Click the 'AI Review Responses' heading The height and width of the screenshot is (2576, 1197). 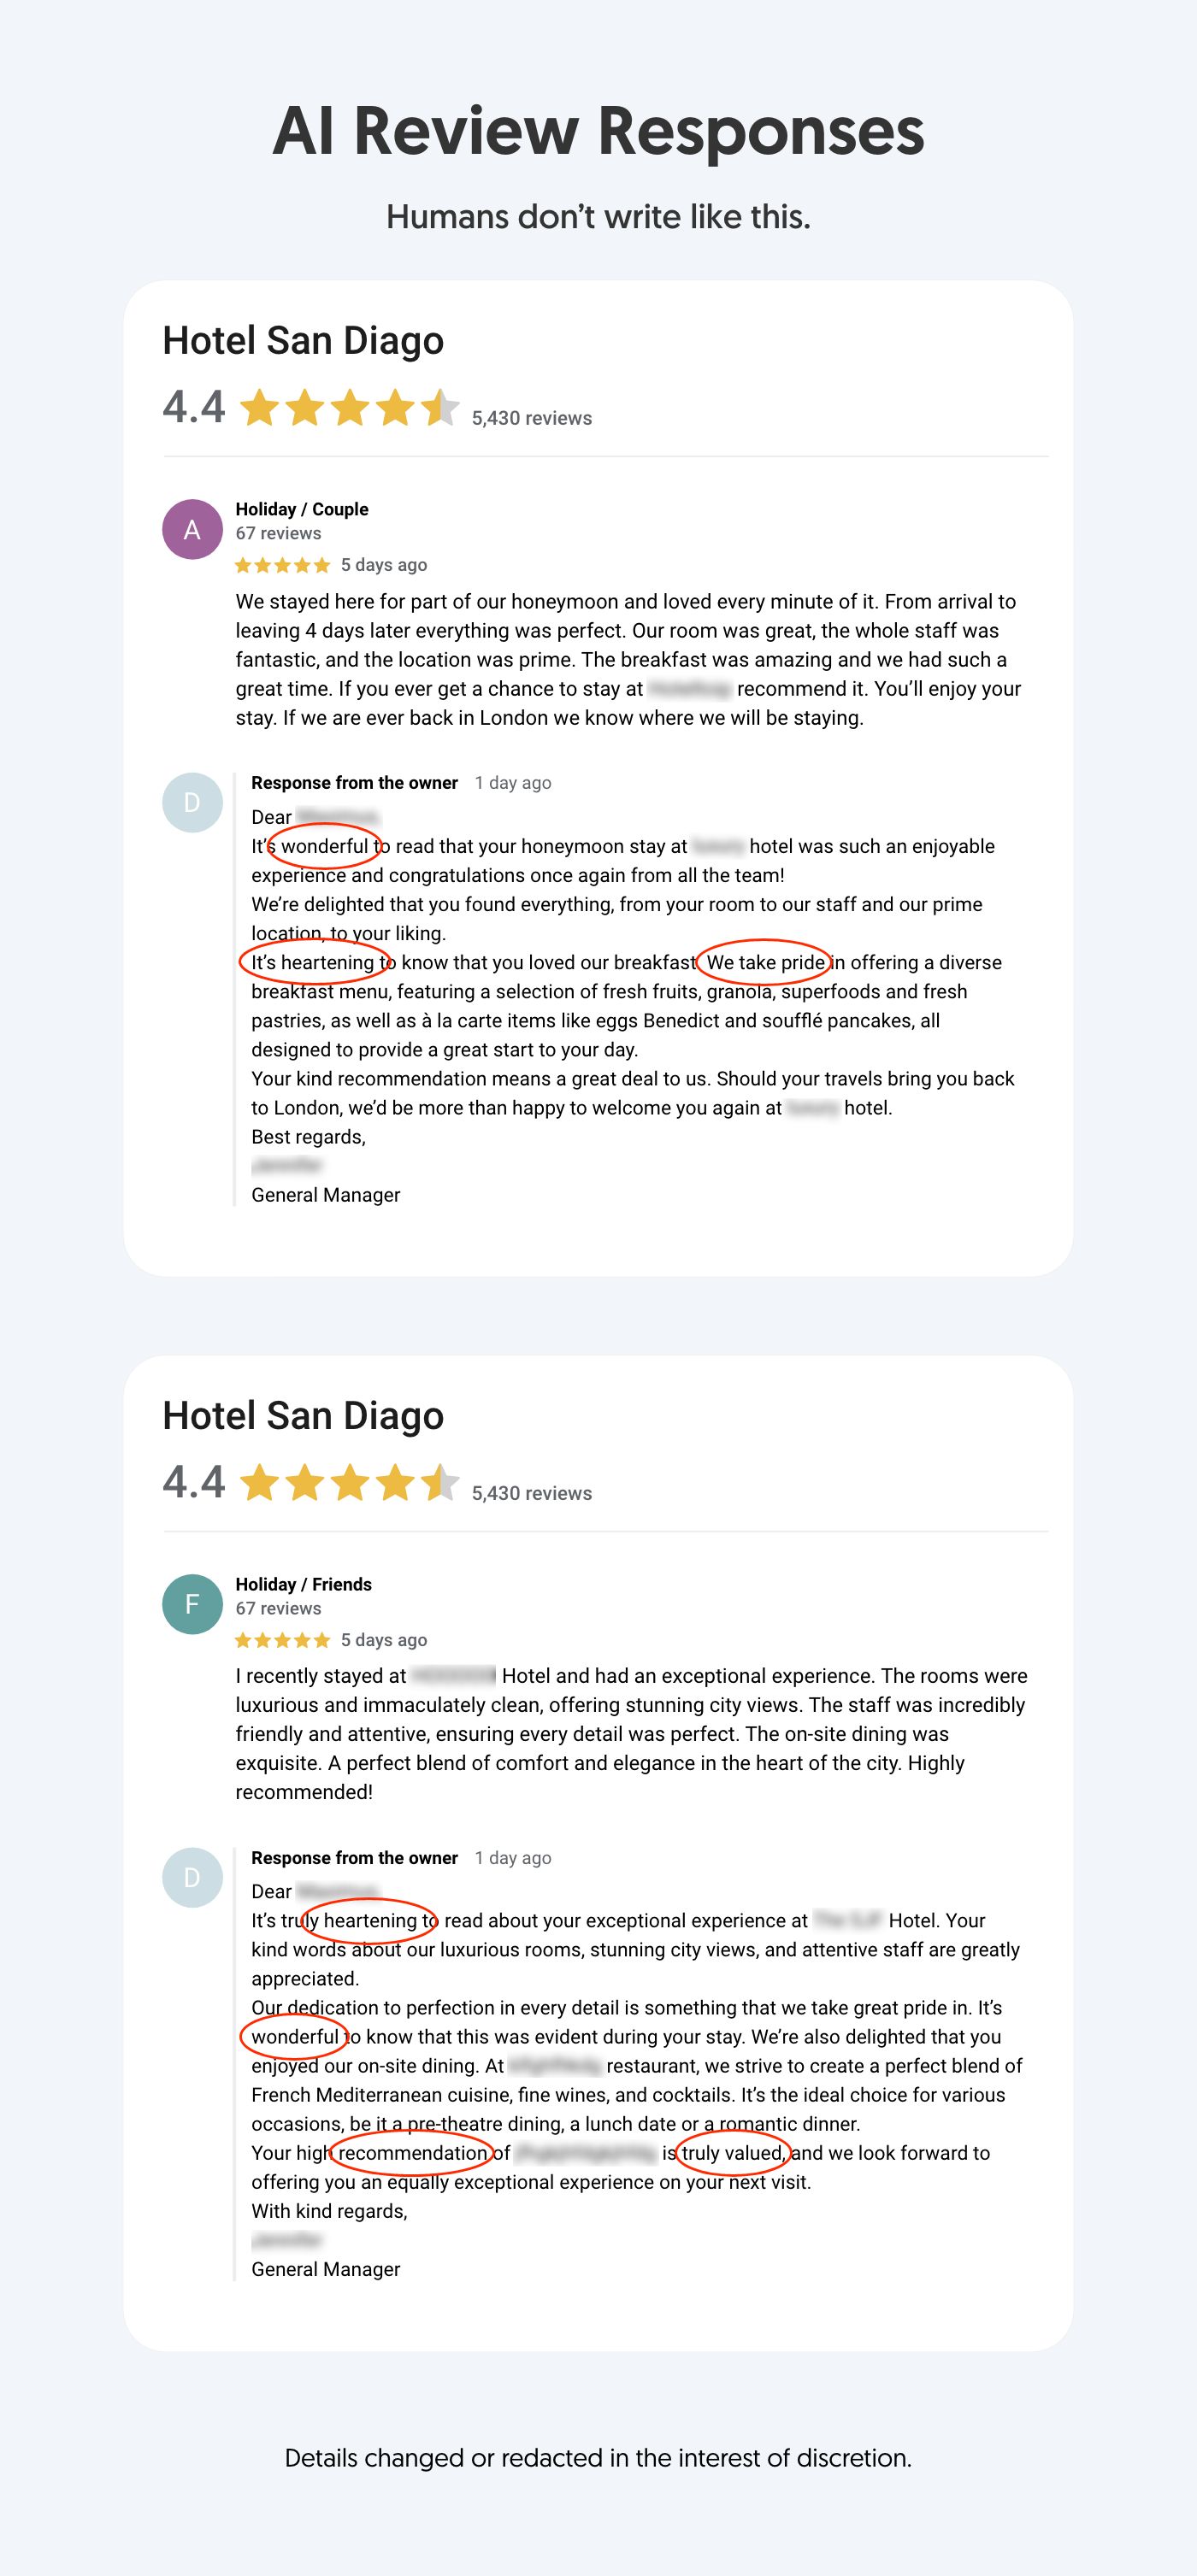point(598,131)
